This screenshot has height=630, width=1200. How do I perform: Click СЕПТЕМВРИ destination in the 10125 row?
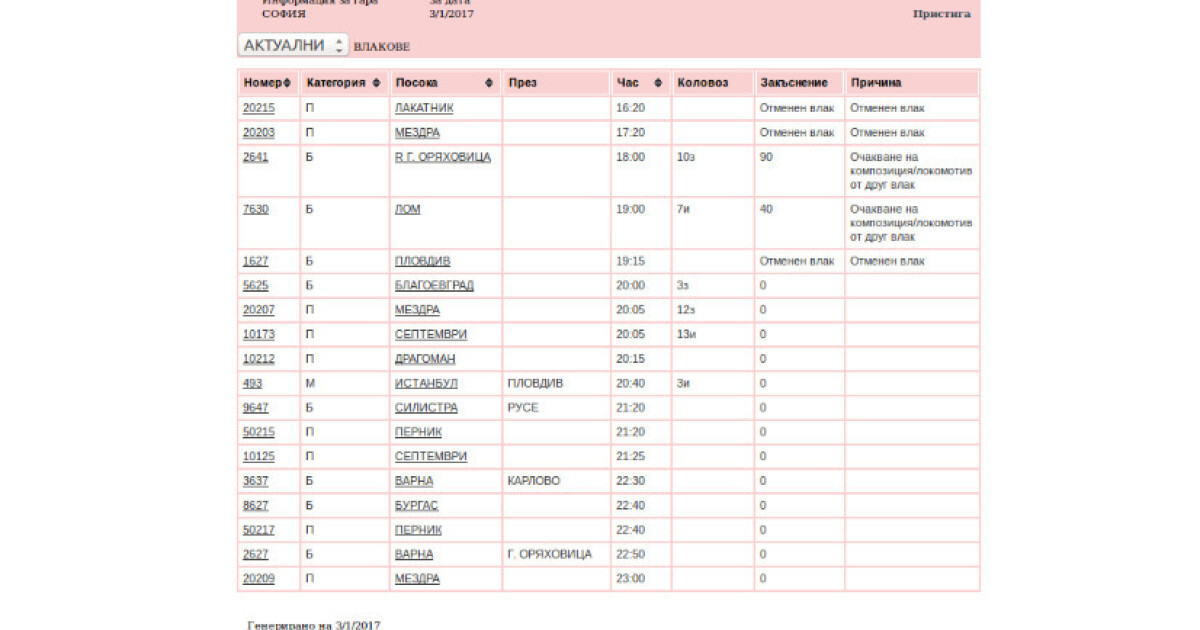pos(430,456)
